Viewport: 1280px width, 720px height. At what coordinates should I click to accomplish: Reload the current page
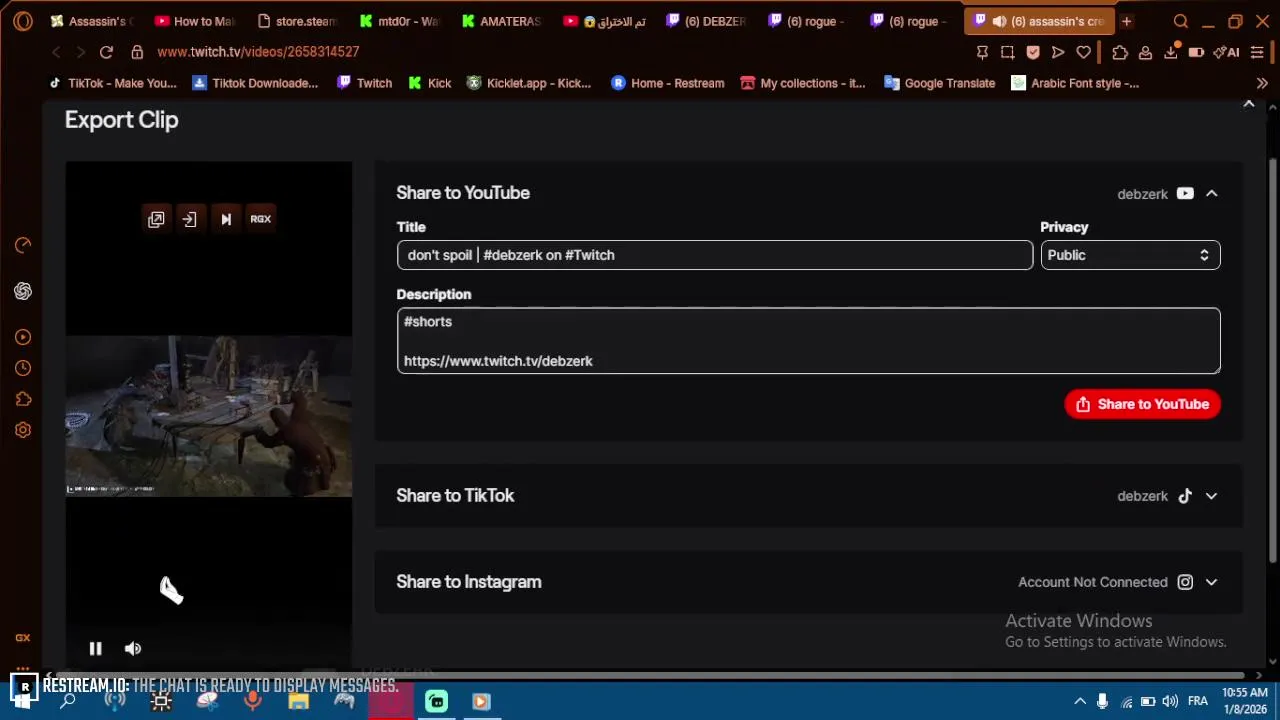click(x=106, y=52)
